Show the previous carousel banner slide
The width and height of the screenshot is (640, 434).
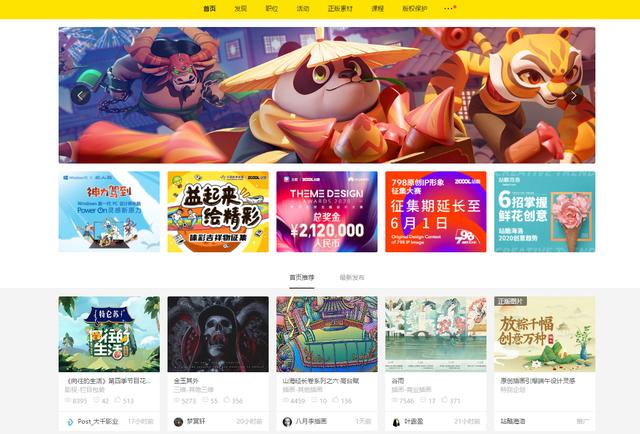pos(81,96)
